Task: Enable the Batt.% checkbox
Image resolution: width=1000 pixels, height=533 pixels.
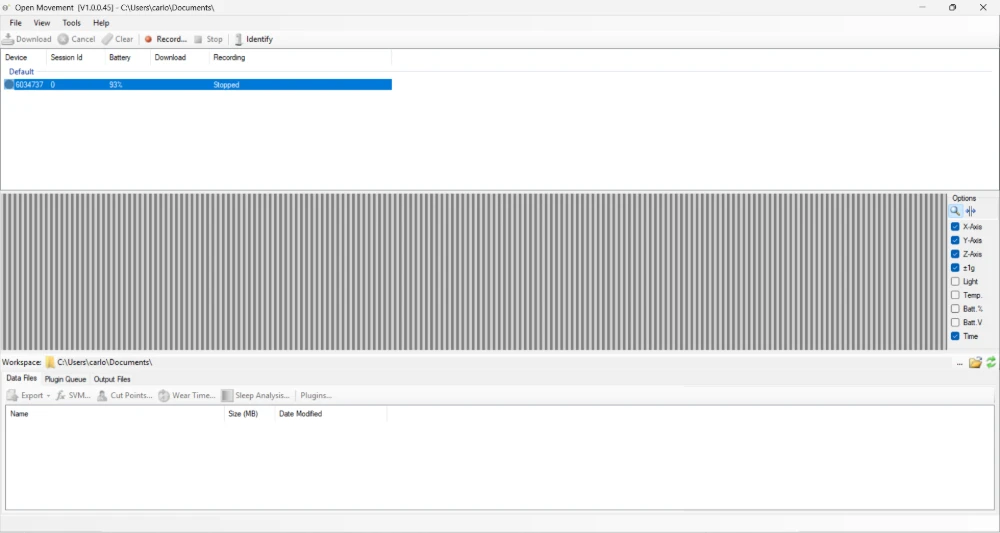Action: tap(955, 309)
